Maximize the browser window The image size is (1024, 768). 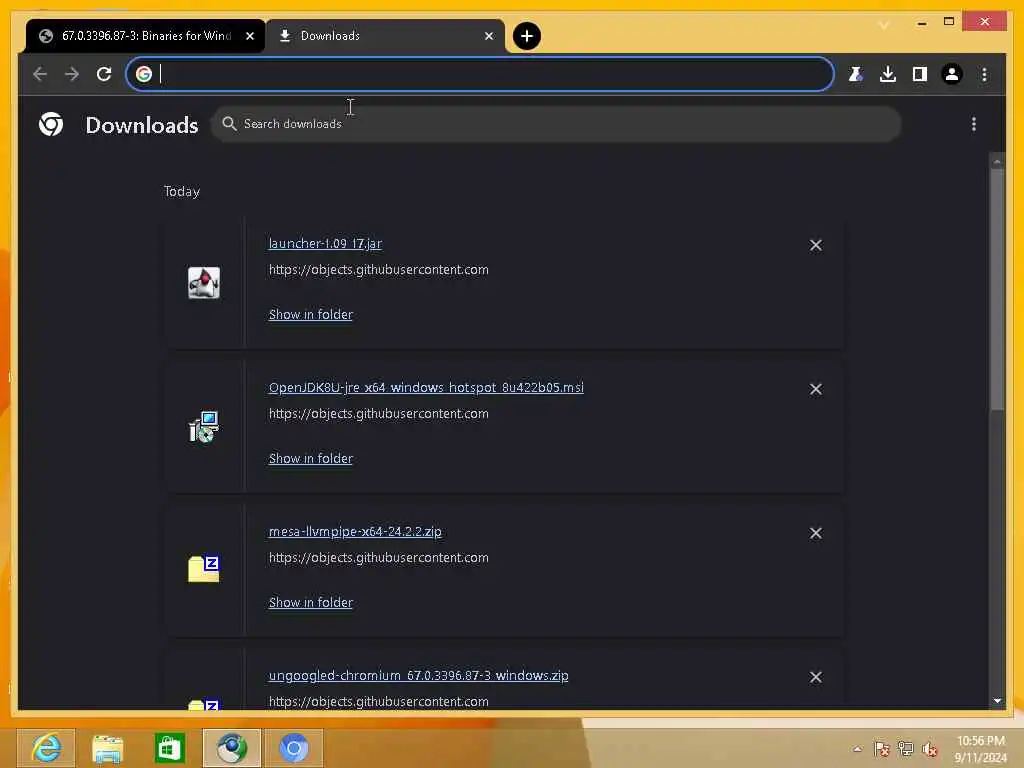[949, 22]
